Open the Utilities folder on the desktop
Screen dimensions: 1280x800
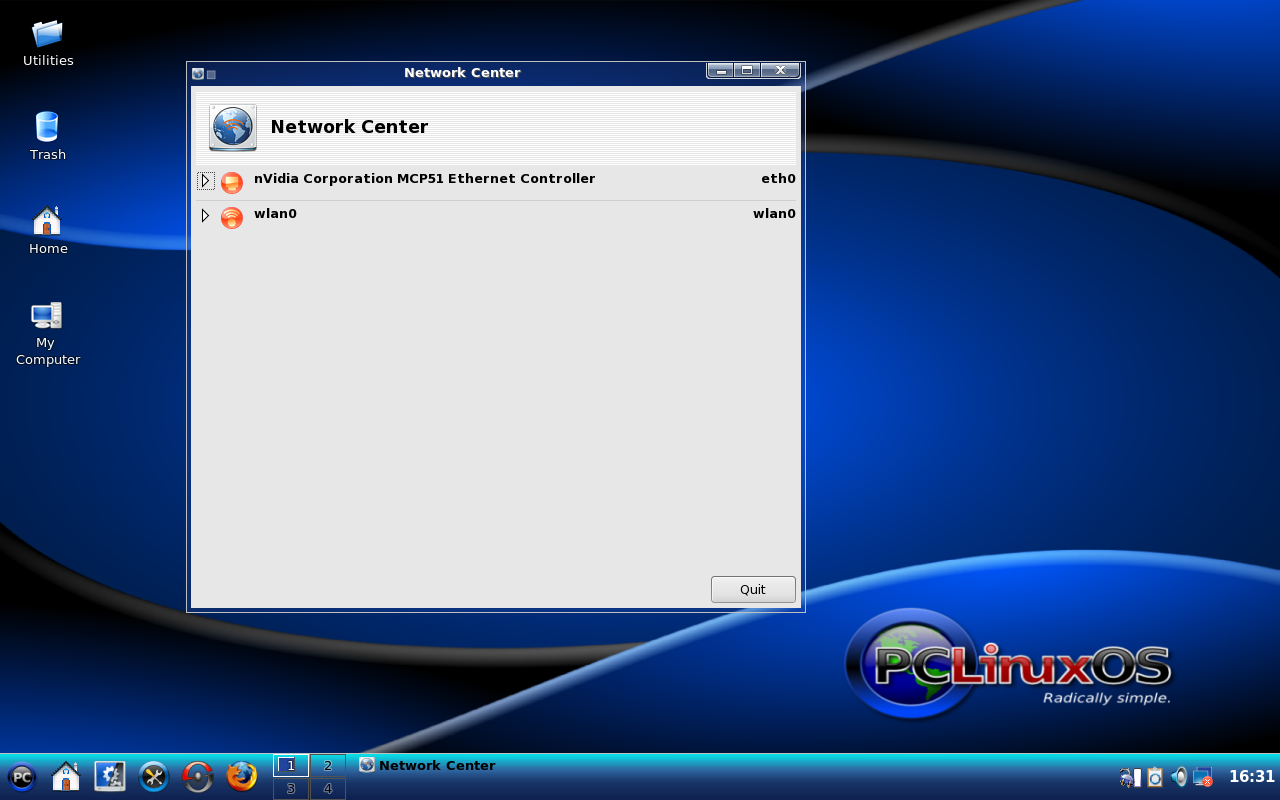coord(48,44)
